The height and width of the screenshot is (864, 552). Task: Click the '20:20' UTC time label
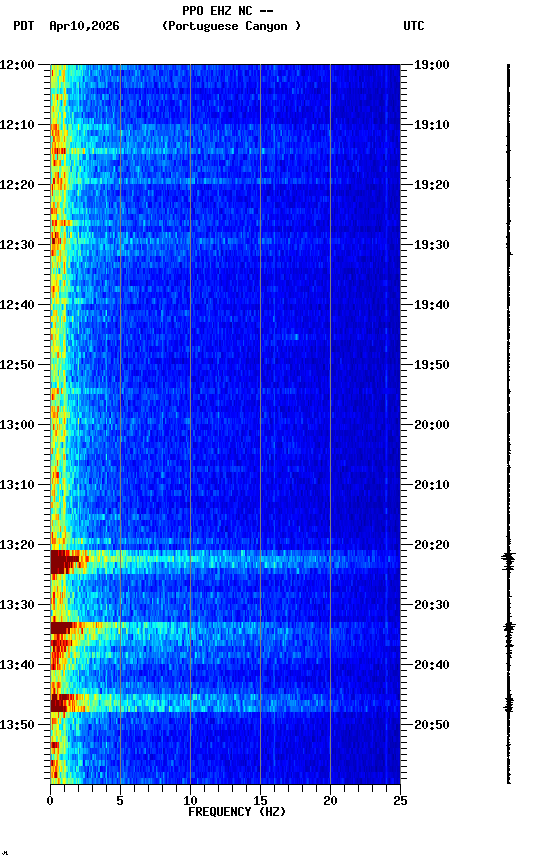pyautogui.click(x=432, y=545)
